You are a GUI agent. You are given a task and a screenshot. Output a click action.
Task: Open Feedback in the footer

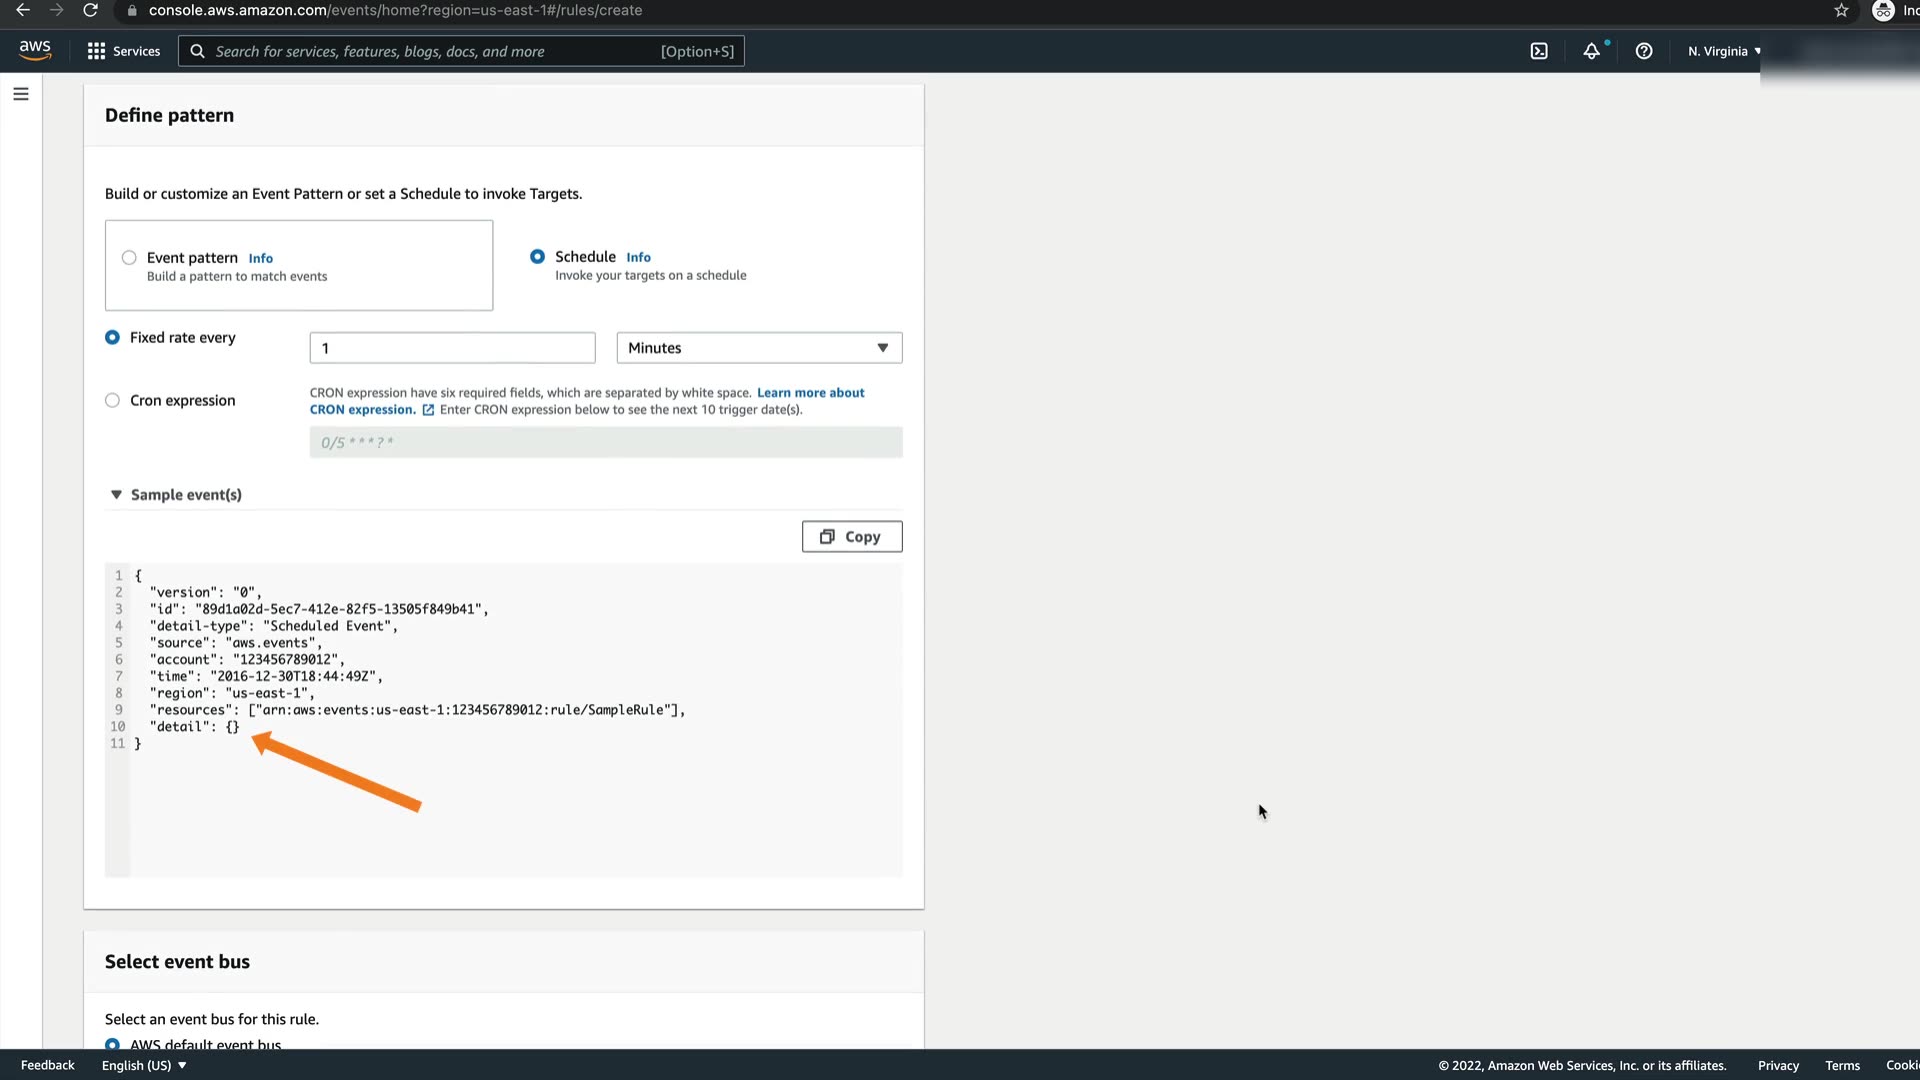tap(48, 1065)
